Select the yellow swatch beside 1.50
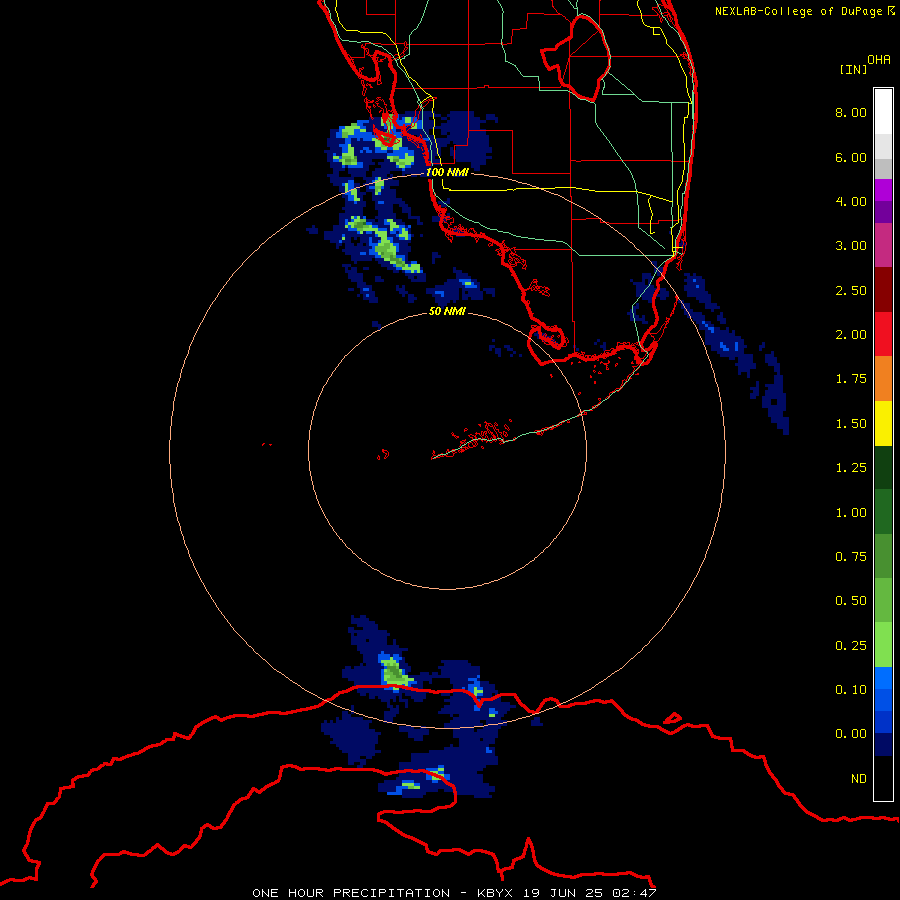 883,424
